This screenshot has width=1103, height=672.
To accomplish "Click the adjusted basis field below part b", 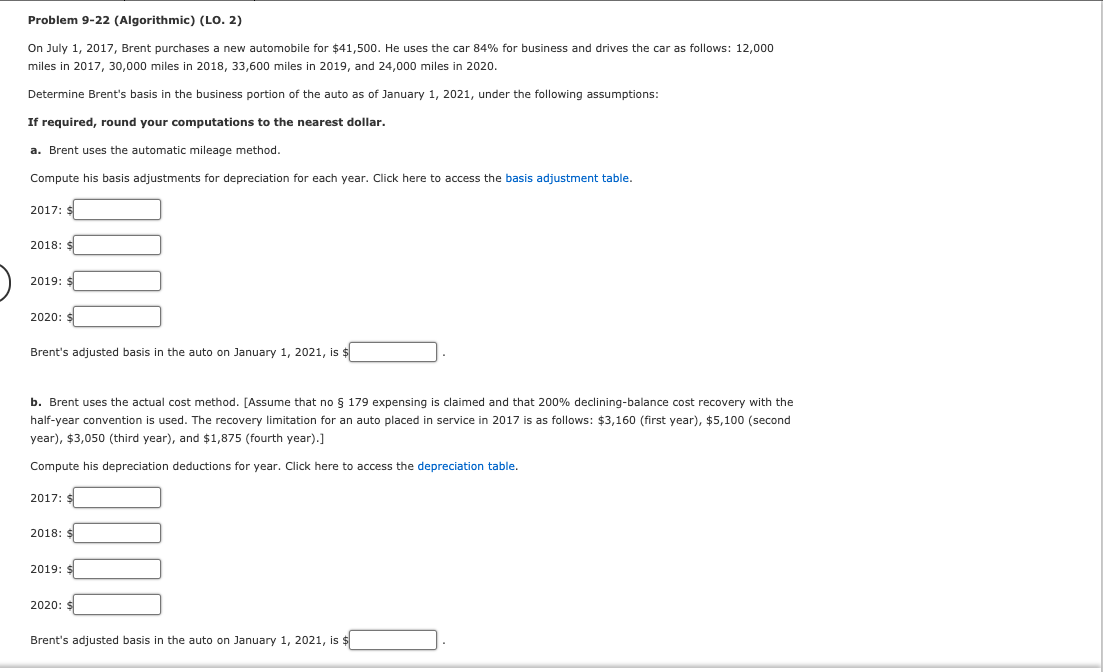I will (x=392, y=640).
